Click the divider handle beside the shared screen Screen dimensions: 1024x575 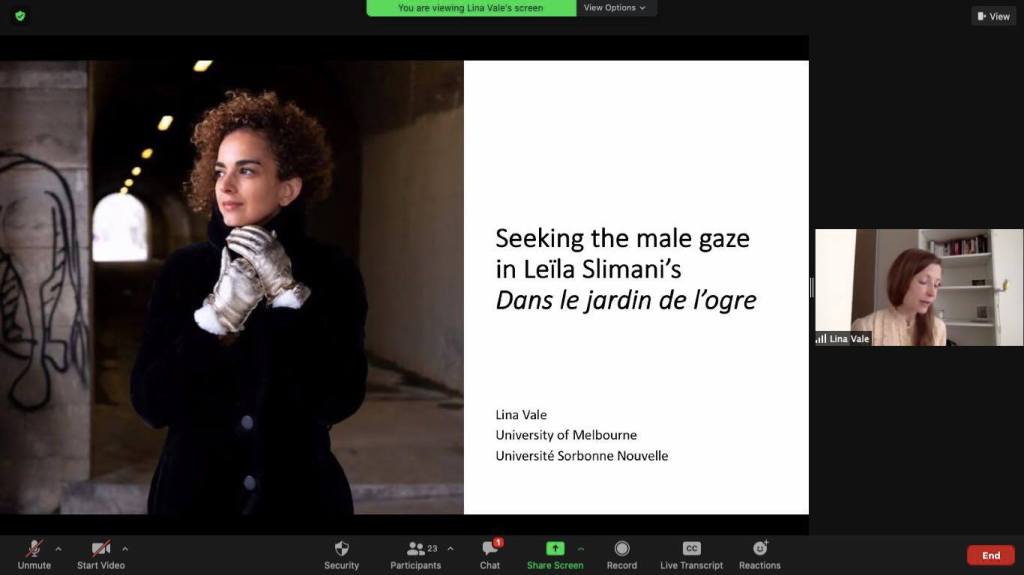[x=811, y=287]
